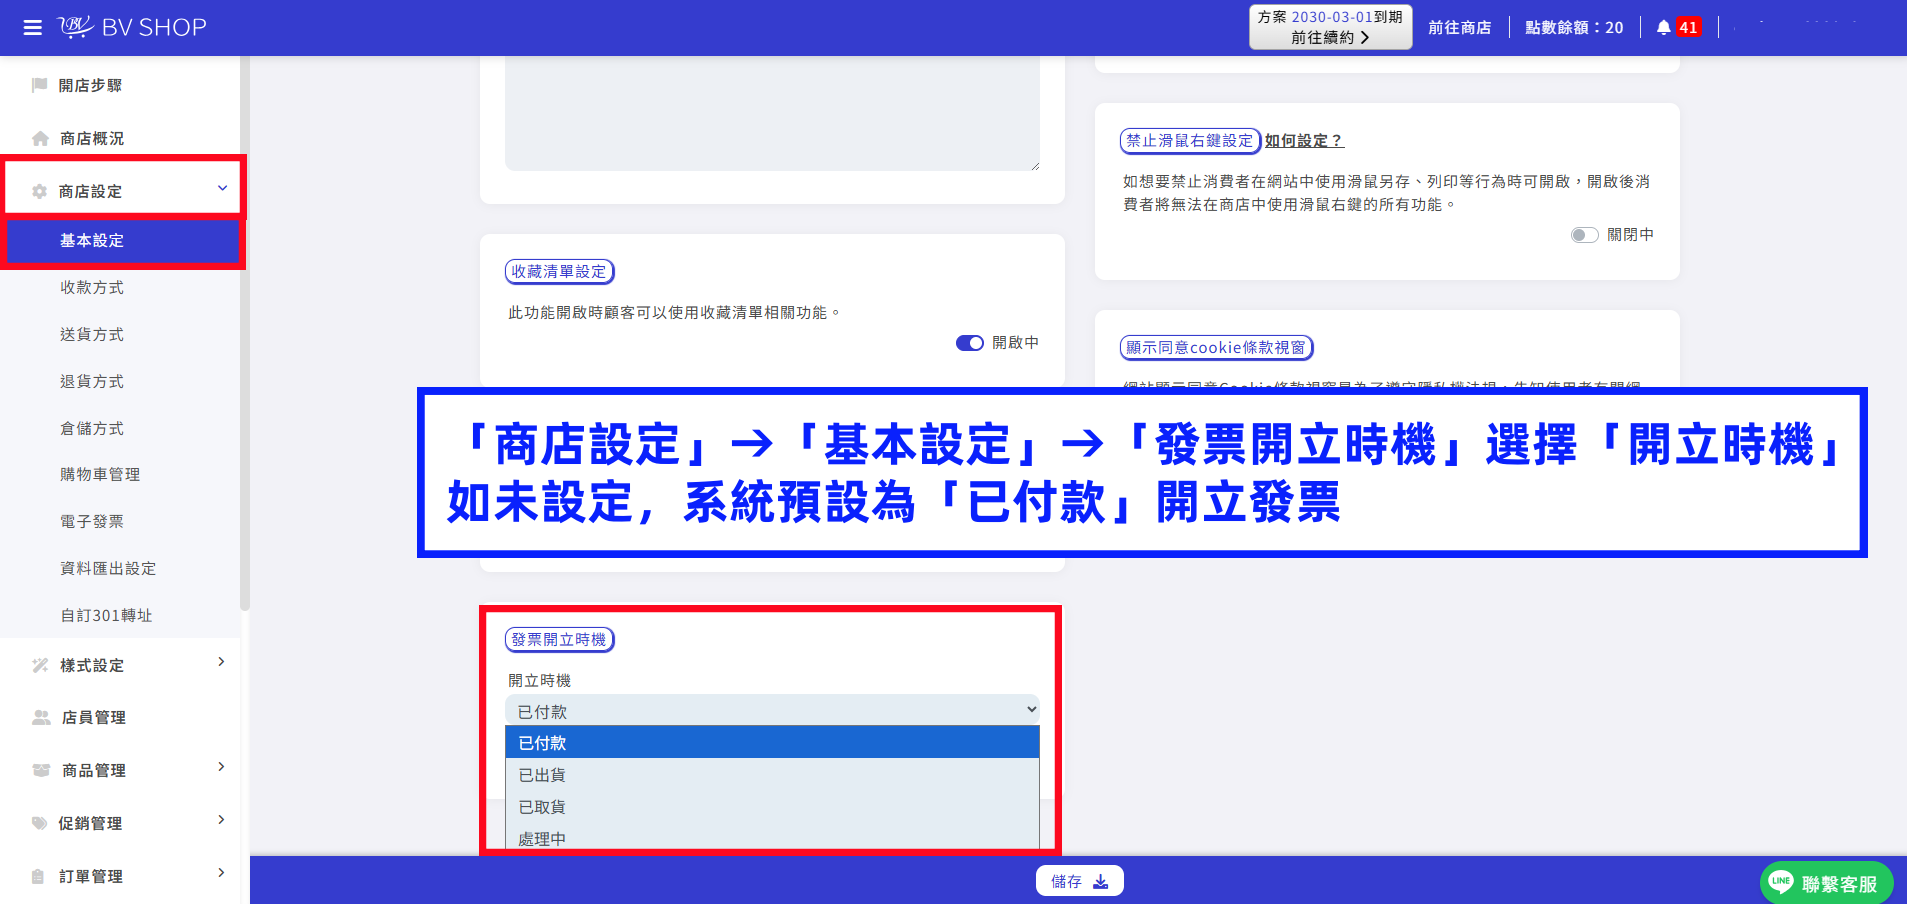Expand the 促銷管理 chevron
Image resolution: width=1907 pixels, height=904 pixels.
[x=221, y=820]
